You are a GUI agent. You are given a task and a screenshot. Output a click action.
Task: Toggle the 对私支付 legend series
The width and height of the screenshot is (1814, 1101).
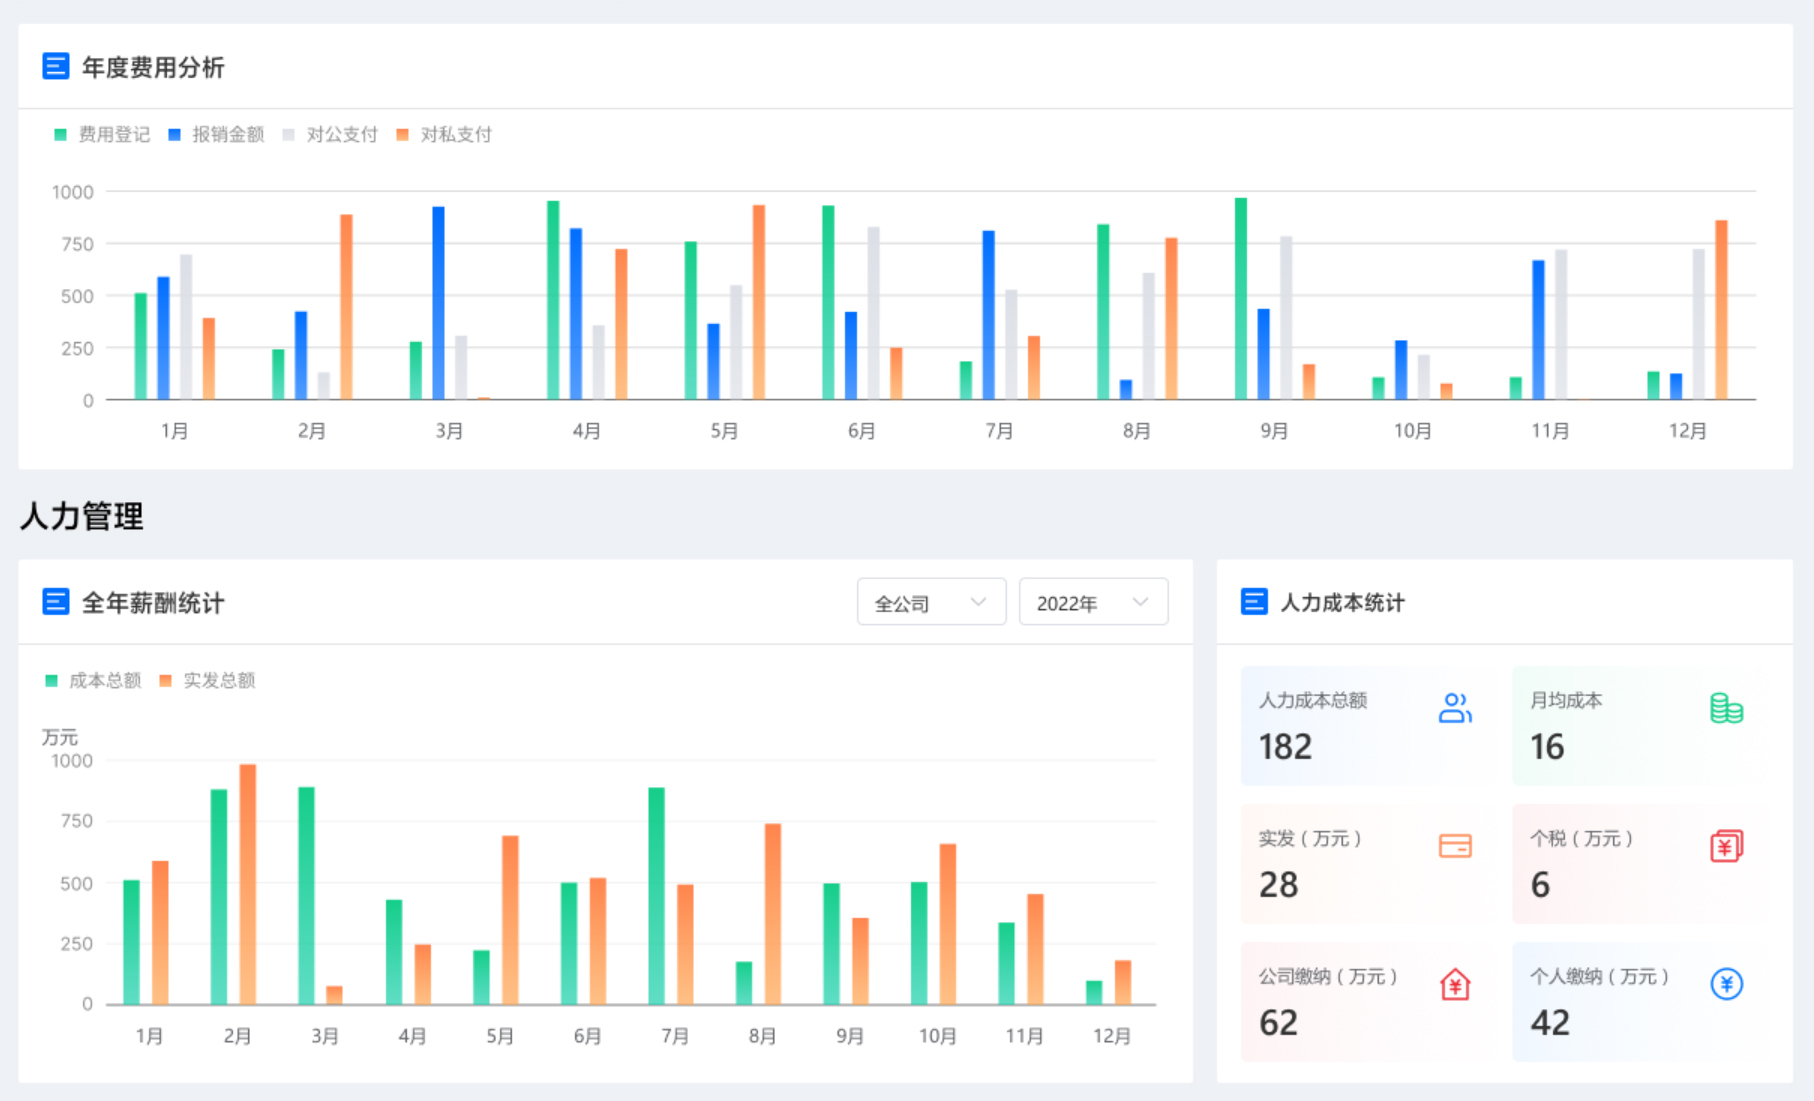coord(444,134)
